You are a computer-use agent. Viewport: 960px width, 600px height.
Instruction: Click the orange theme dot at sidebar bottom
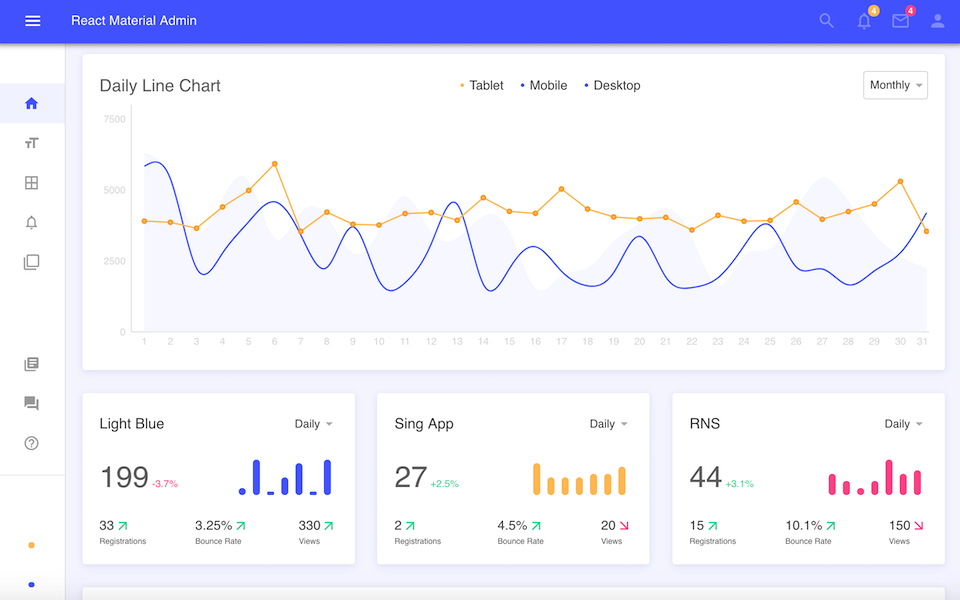pos(31,544)
